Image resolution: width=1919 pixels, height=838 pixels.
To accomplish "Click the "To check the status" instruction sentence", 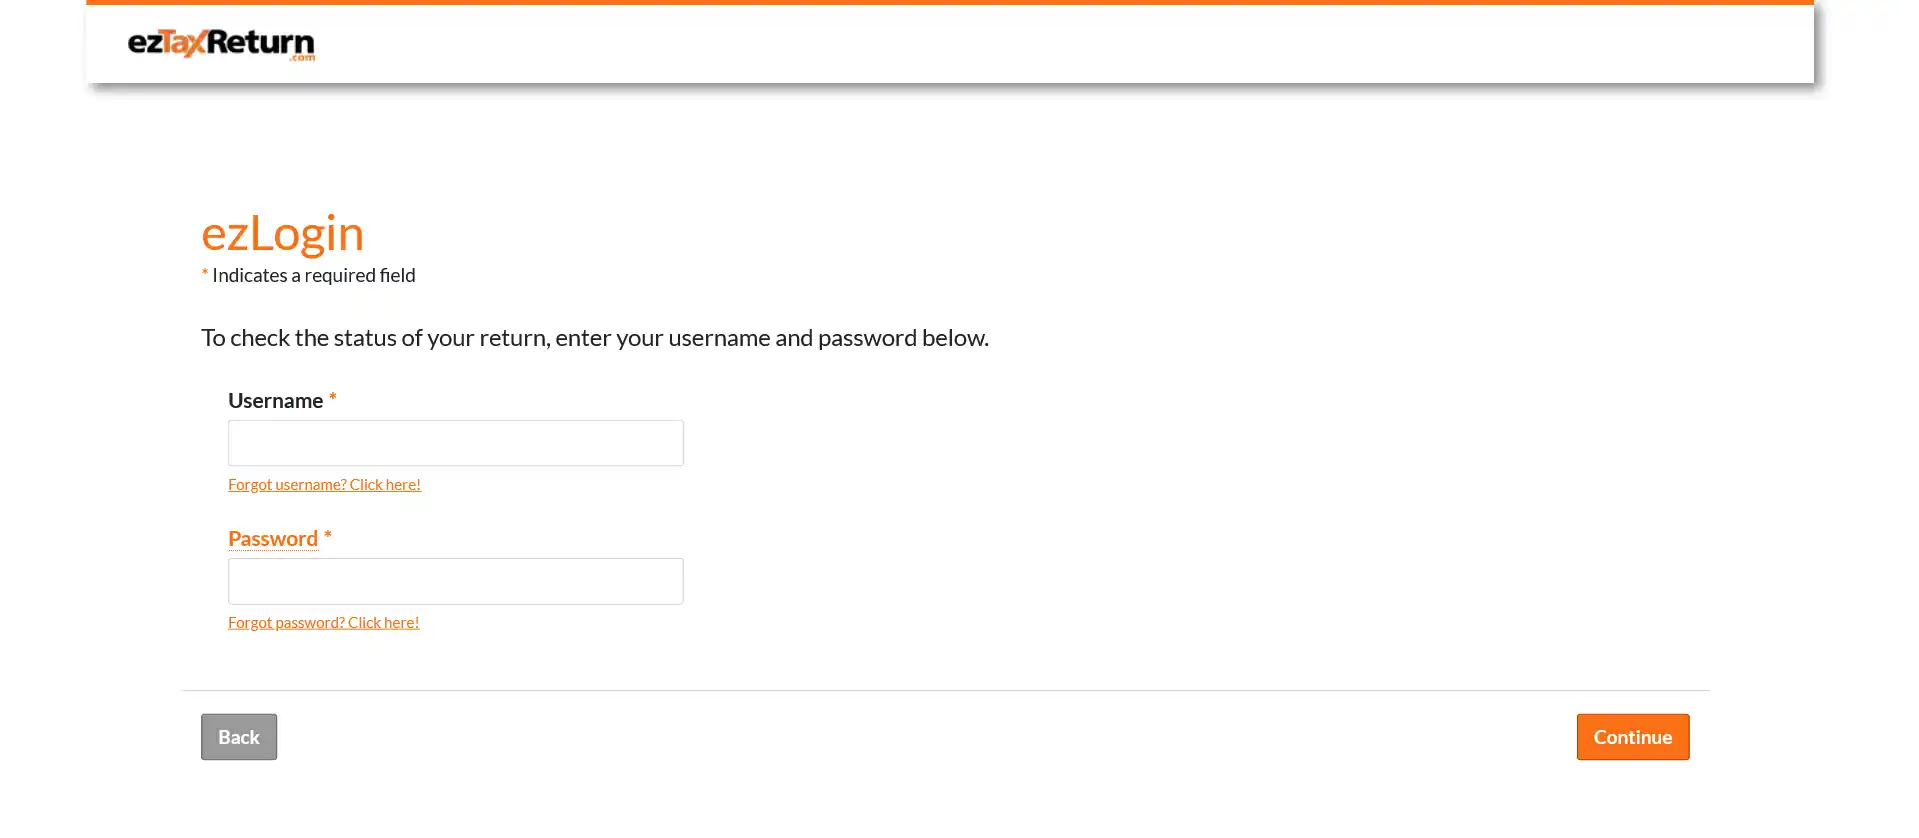I will (x=594, y=338).
